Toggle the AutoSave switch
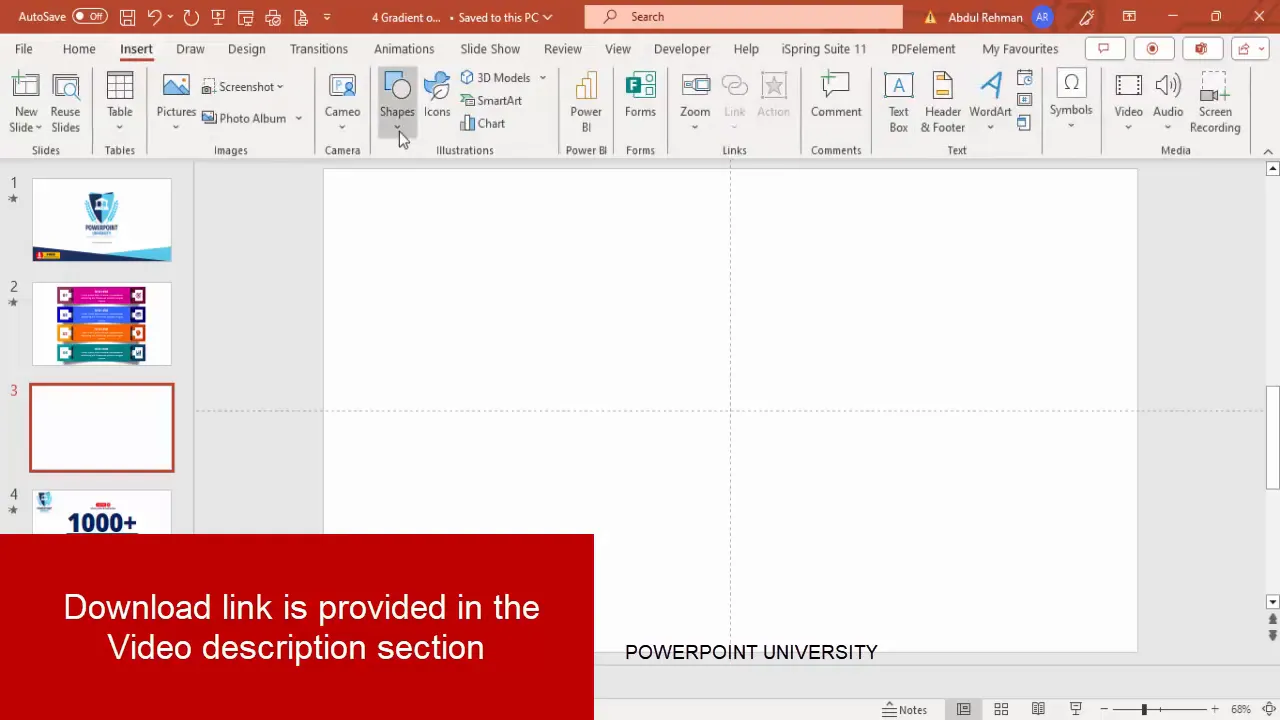Image resolution: width=1280 pixels, height=720 pixels. click(90, 17)
